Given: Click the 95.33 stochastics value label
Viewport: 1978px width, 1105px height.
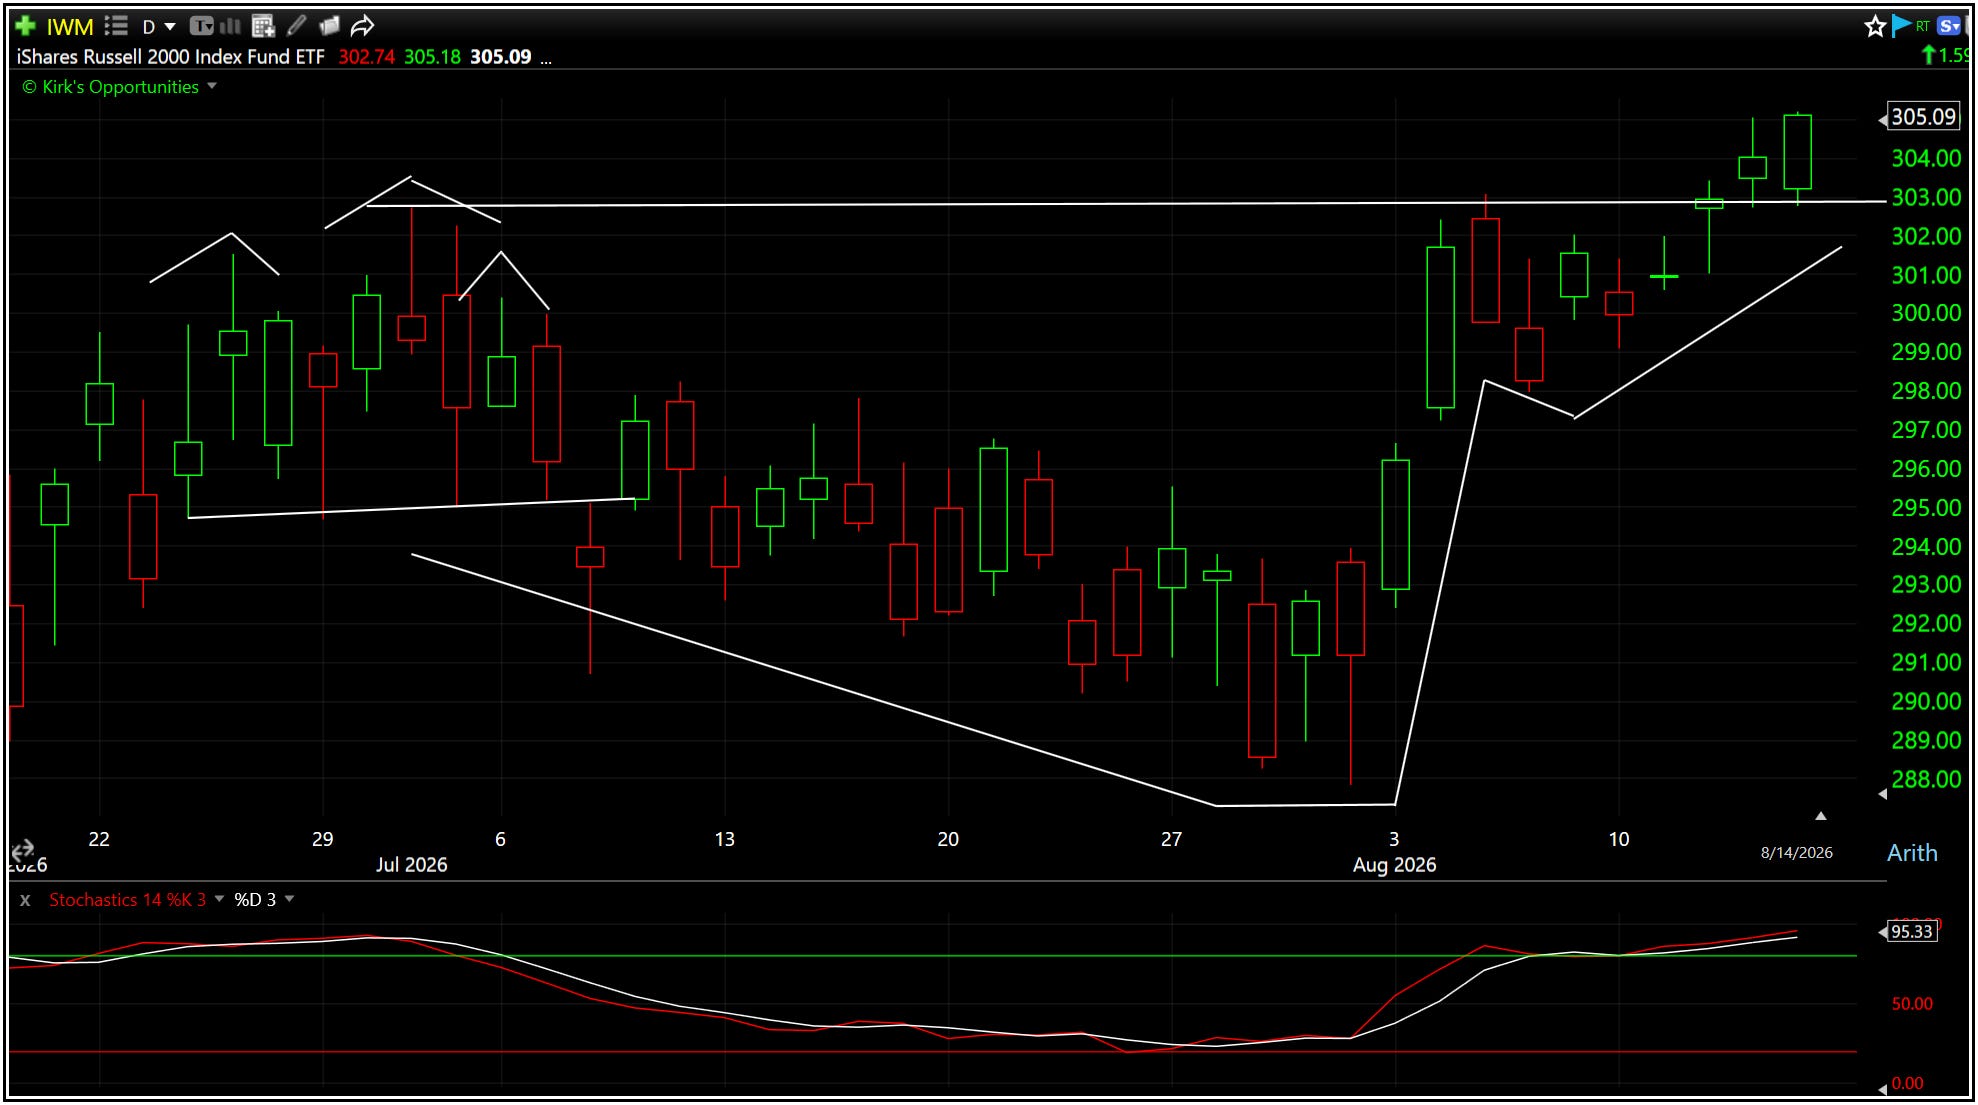Looking at the screenshot, I should (1912, 932).
